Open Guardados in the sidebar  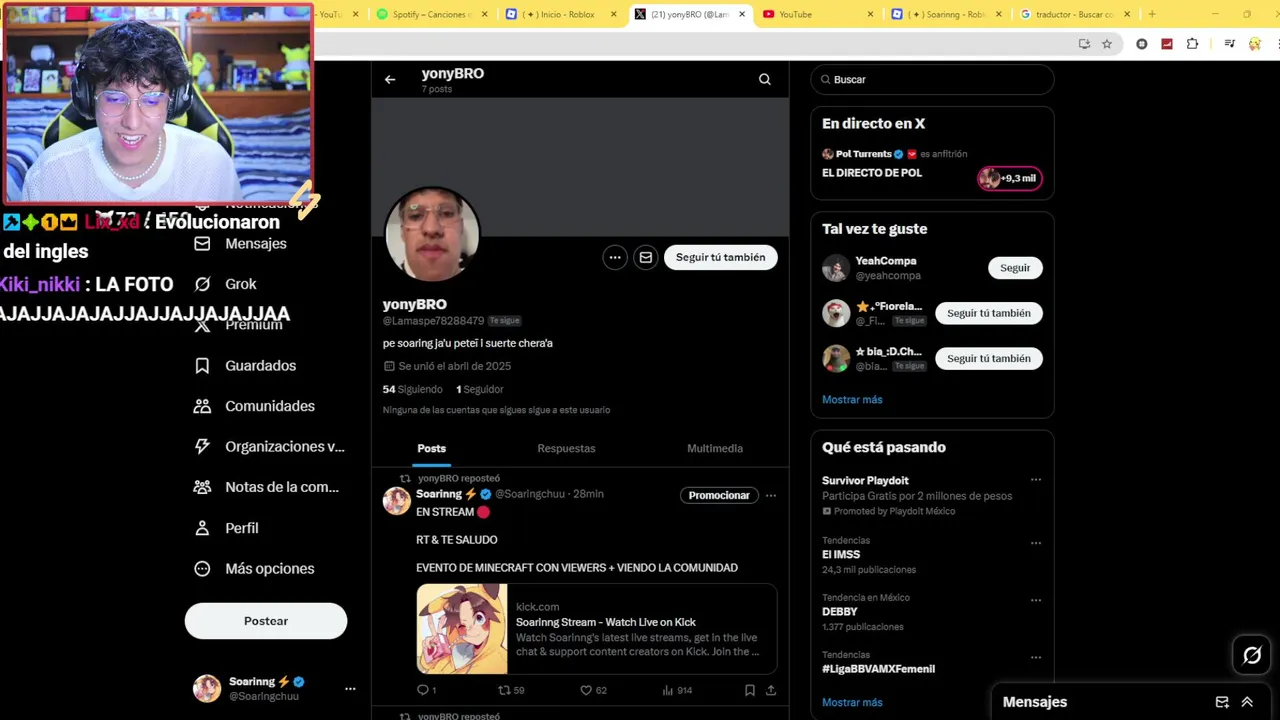click(246, 365)
